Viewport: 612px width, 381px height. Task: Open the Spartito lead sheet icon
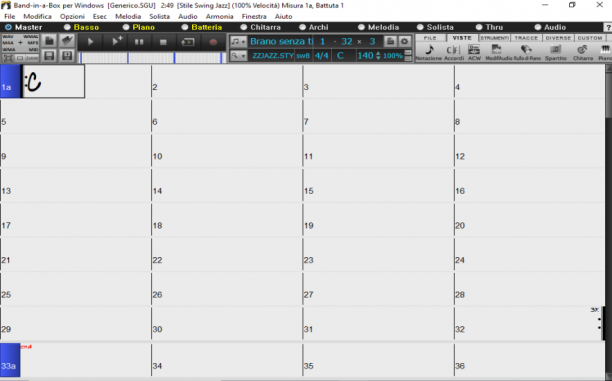555,52
